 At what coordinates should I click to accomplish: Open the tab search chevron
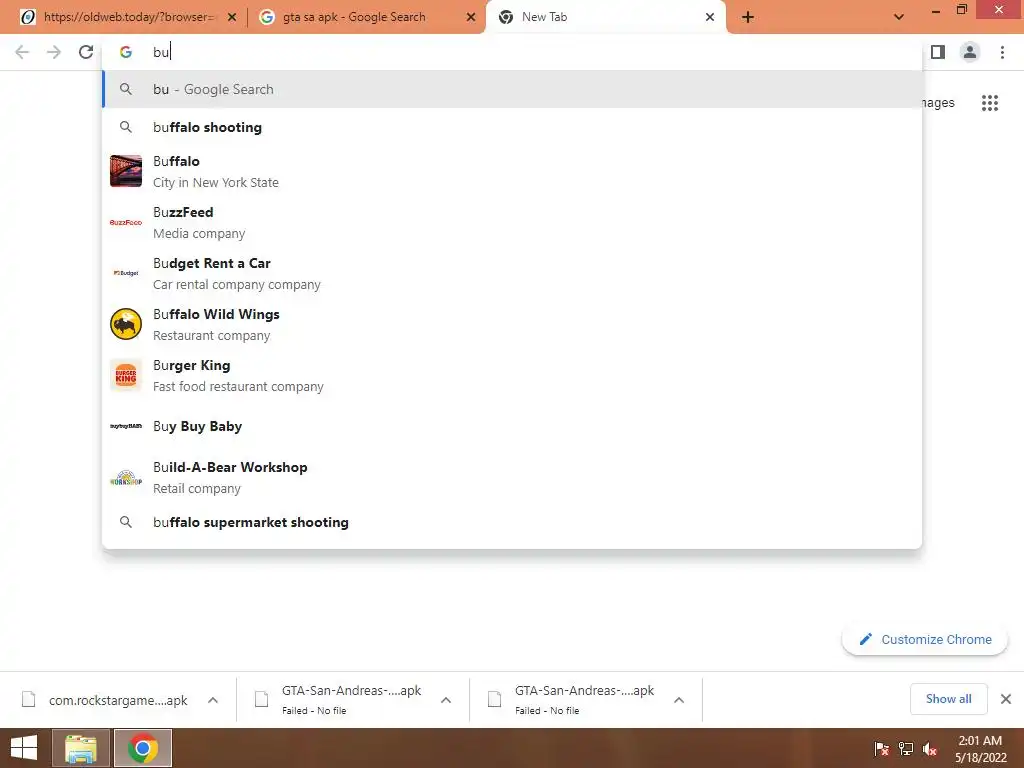899,17
